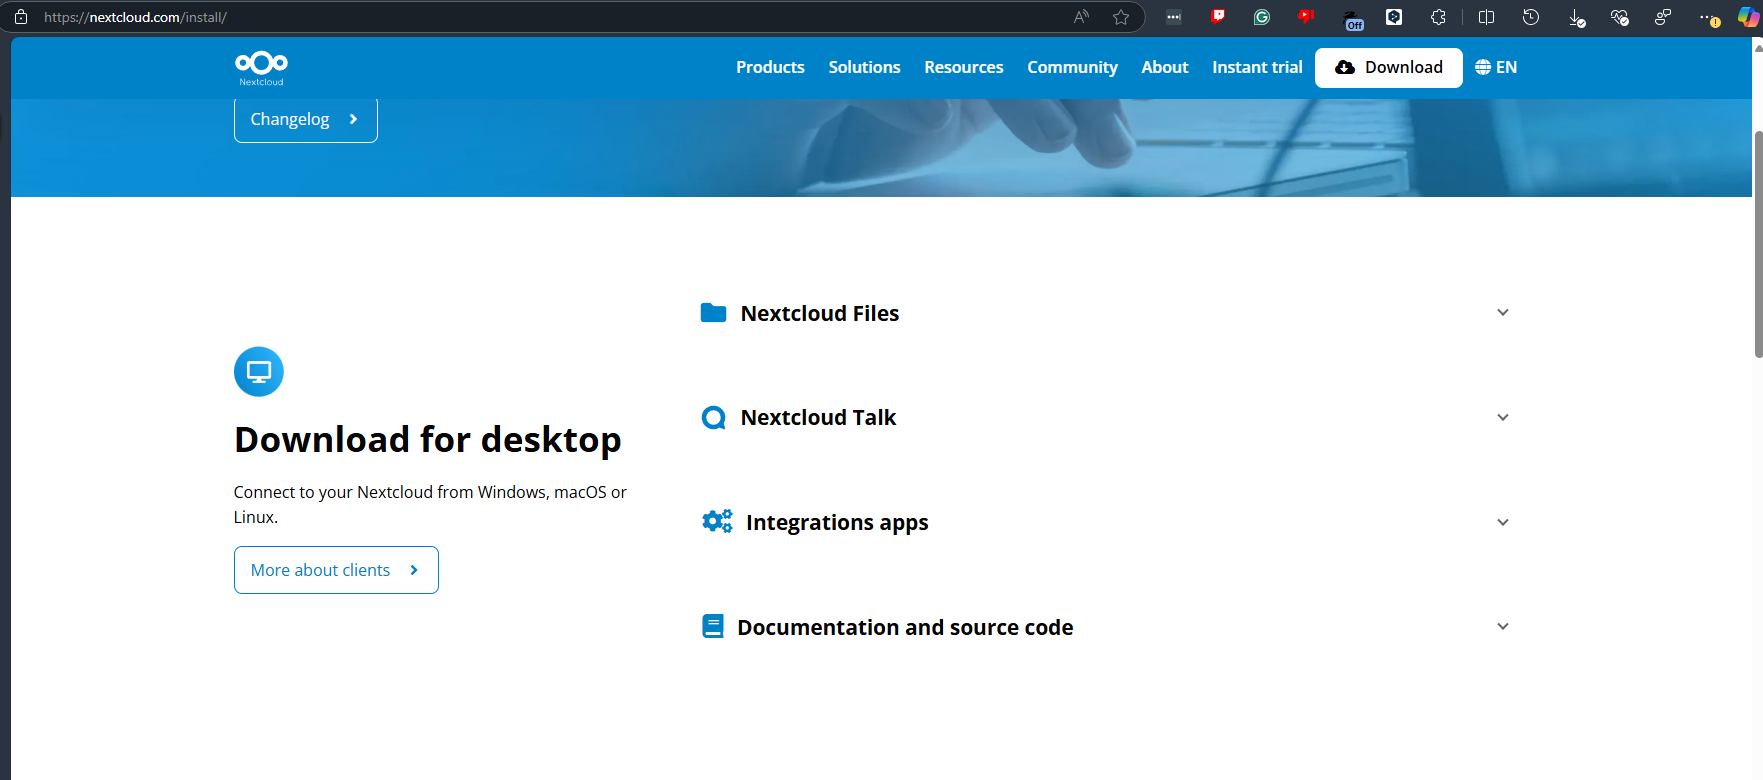
Task: Open the browser Settings and more menu
Action: (x=1709, y=18)
